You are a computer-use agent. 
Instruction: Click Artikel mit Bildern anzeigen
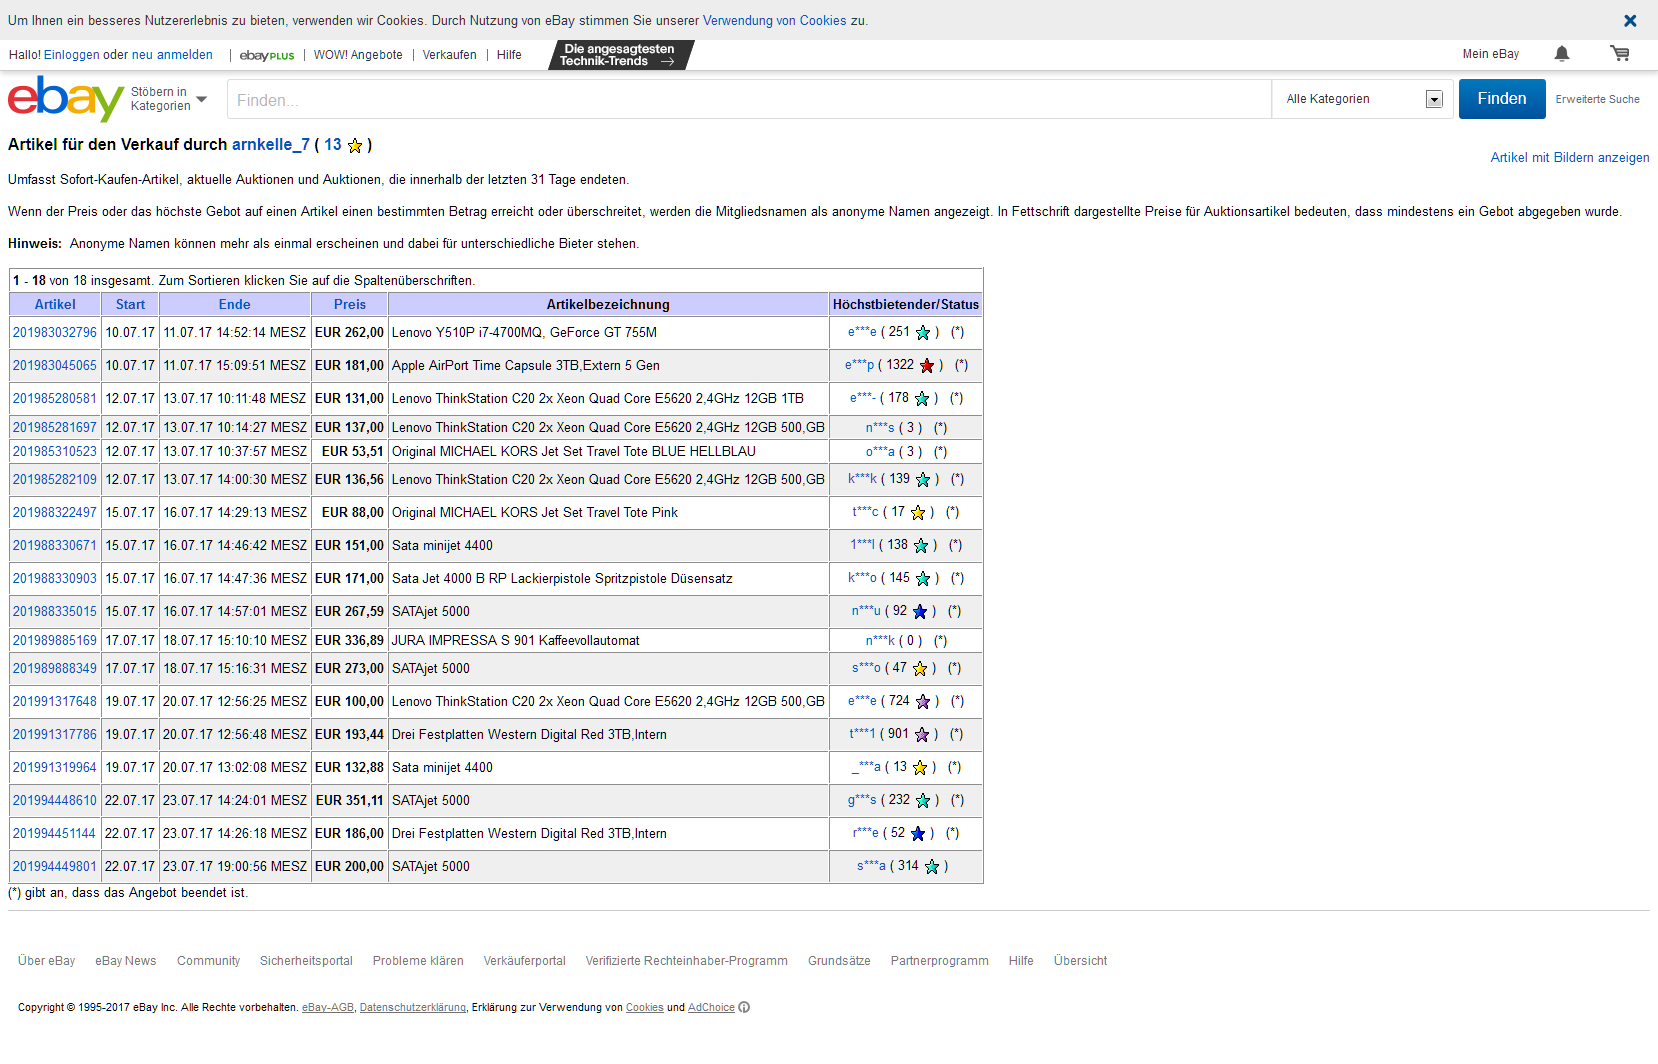(x=1570, y=158)
